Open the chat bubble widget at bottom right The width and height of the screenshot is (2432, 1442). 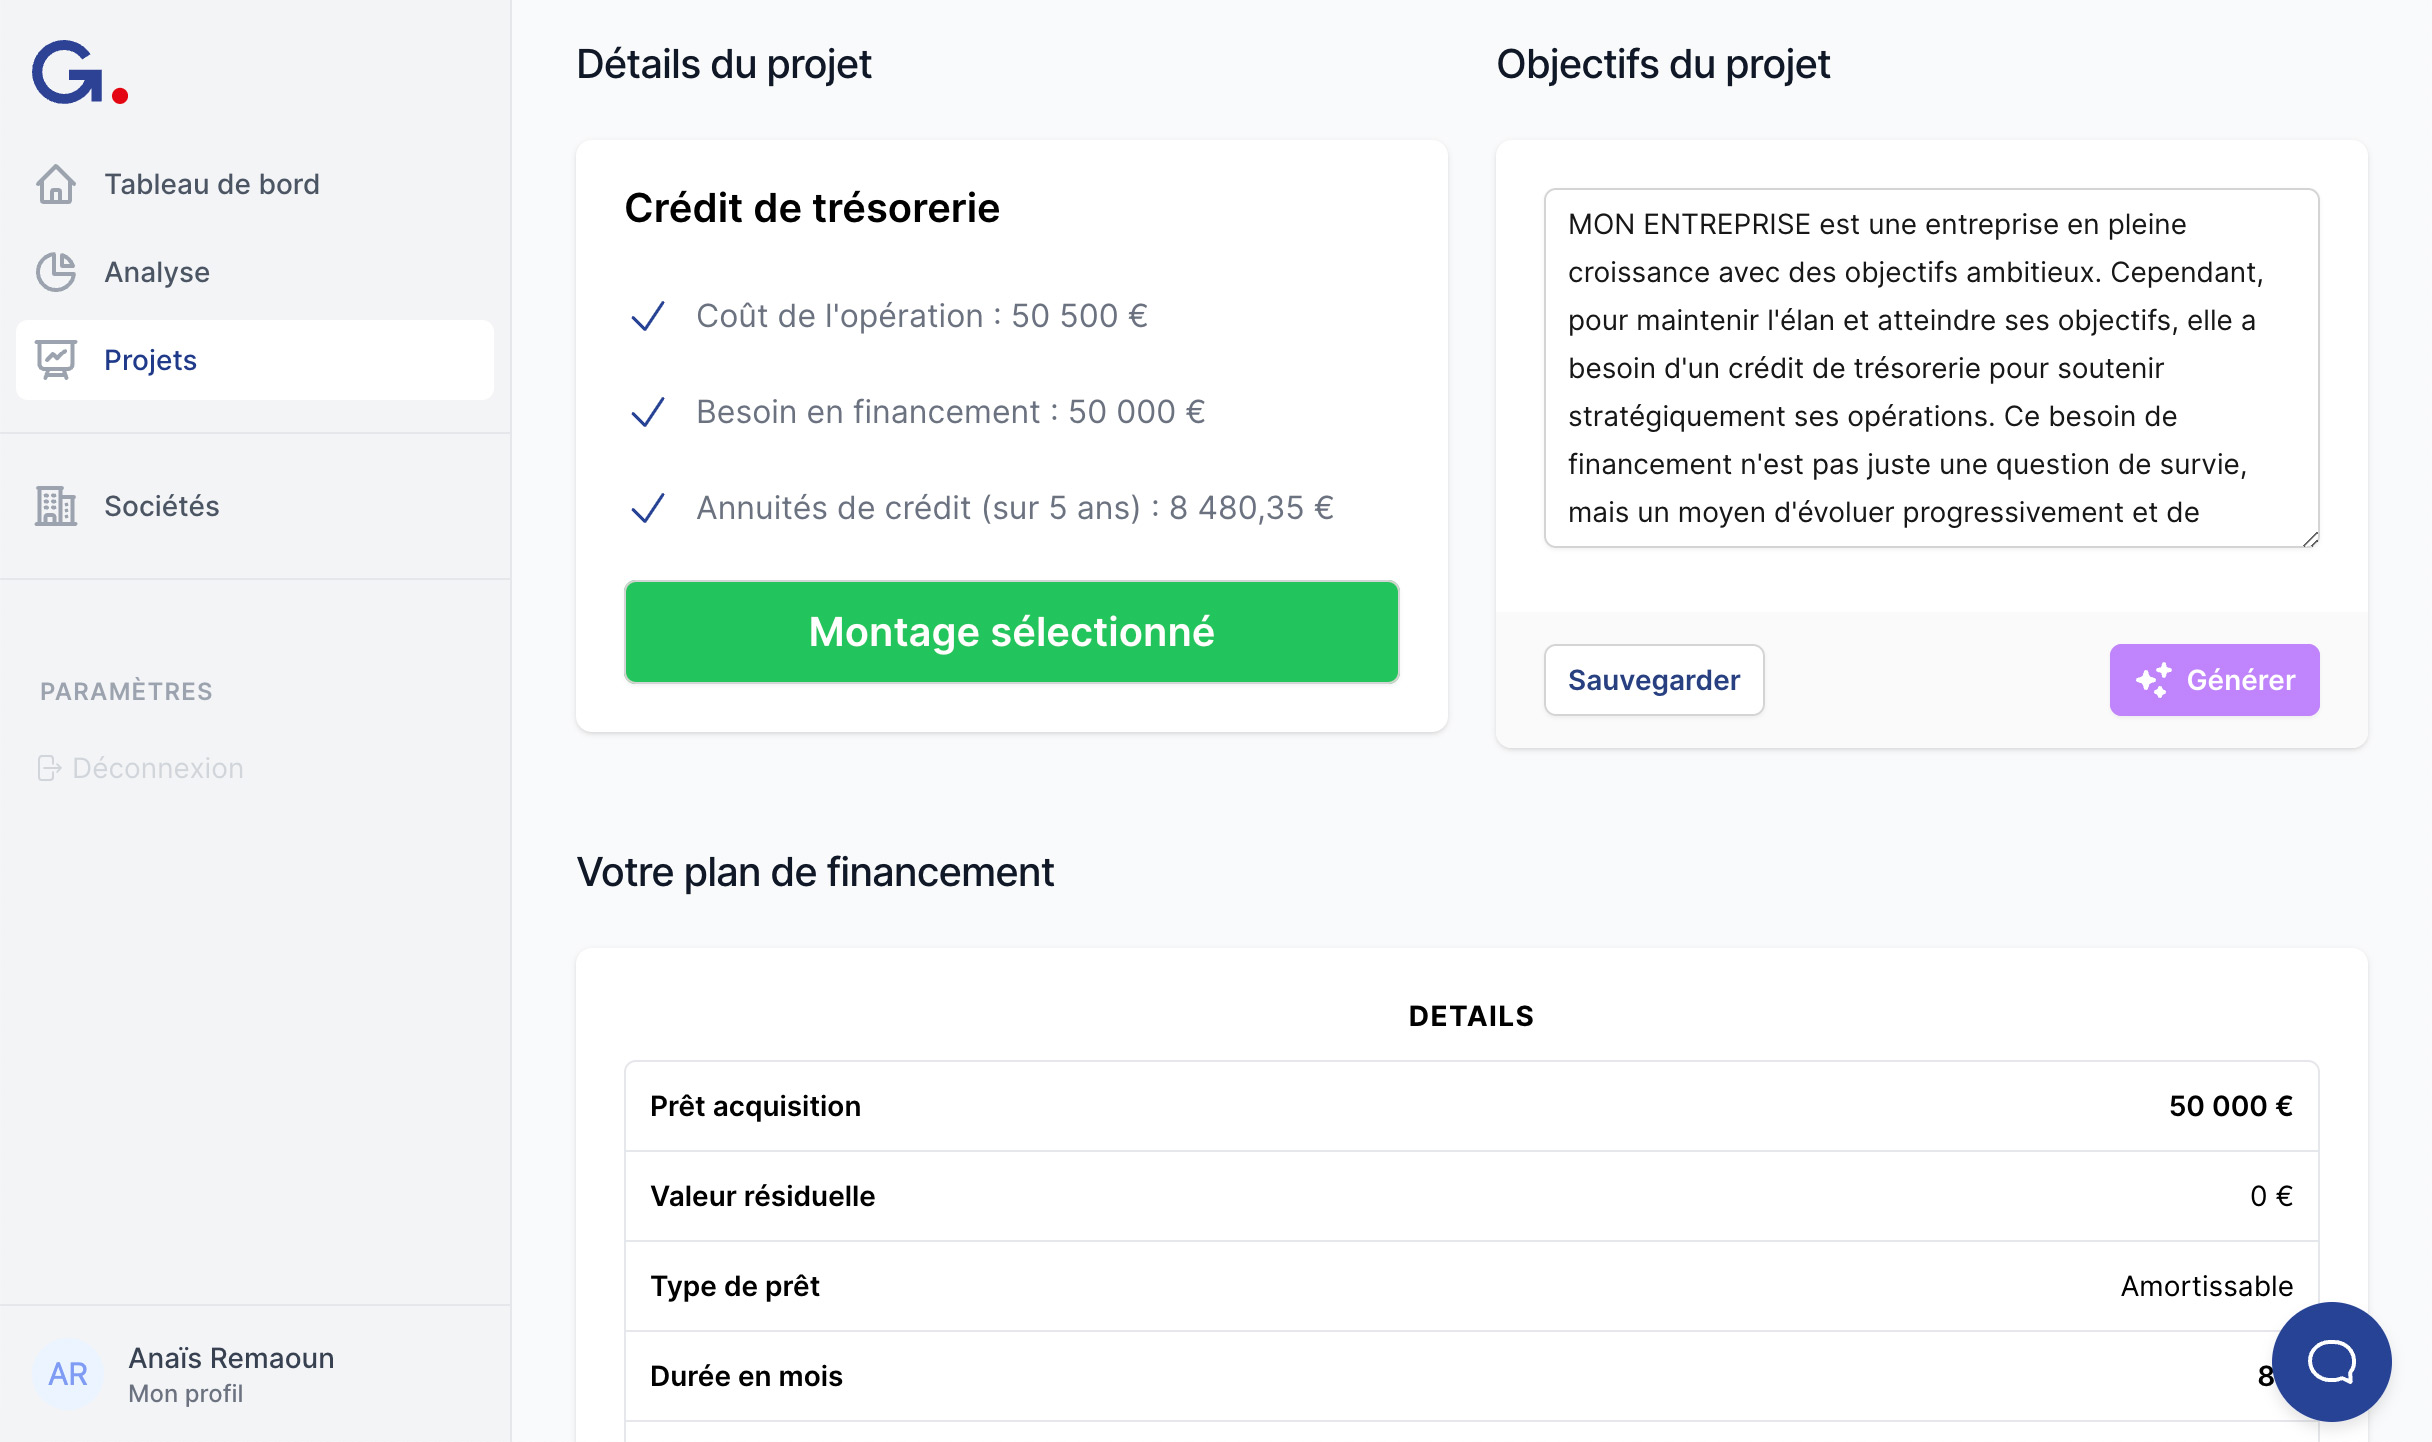click(x=2330, y=1362)
